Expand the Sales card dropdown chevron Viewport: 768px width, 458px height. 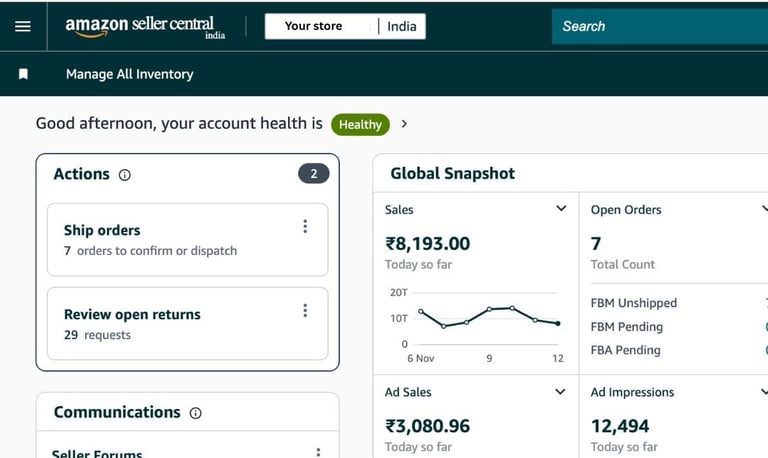561,209
